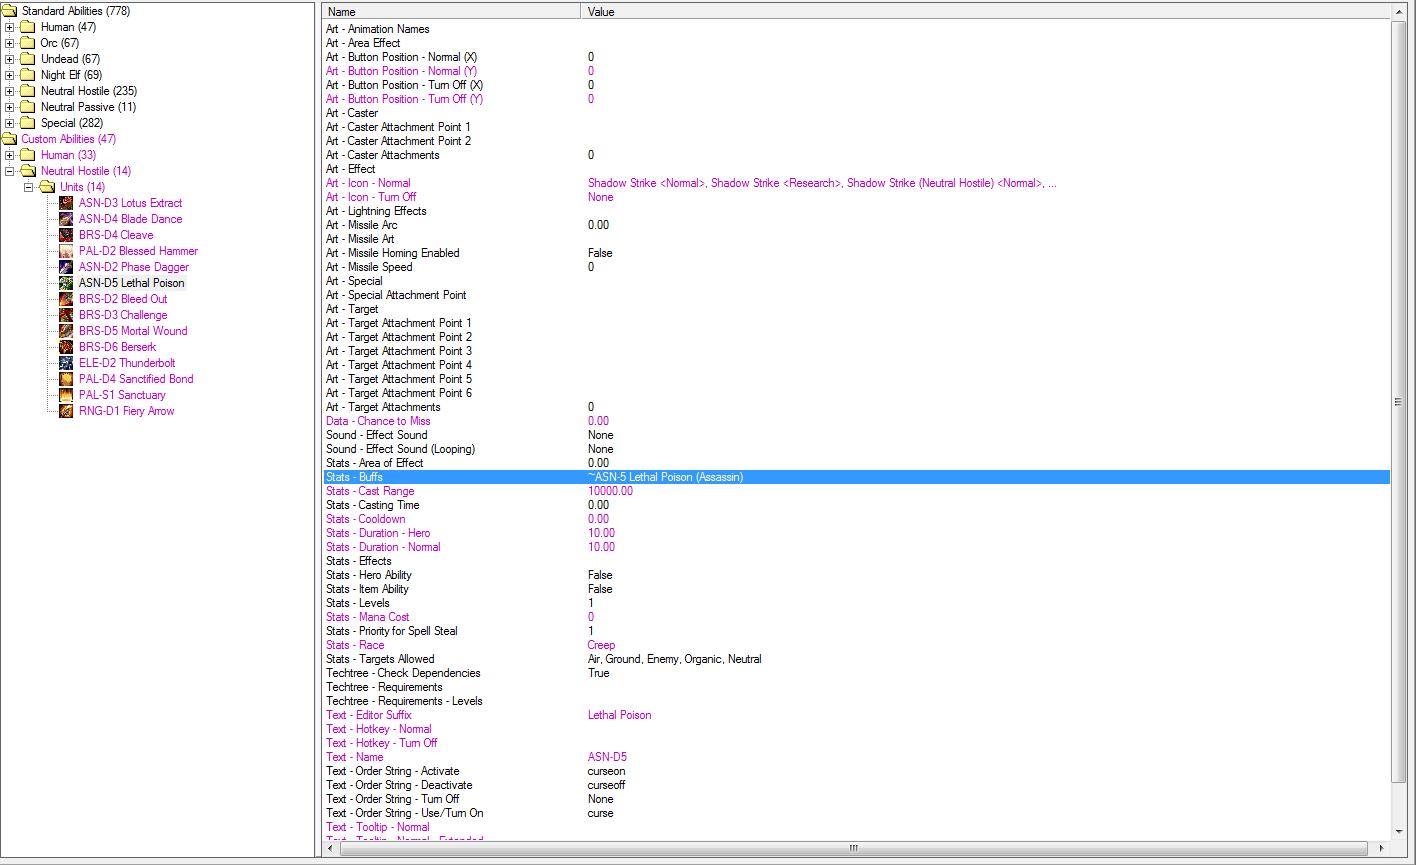The image size is (1416, 865).
Task: Select the Stats - Cast Range field row
Action: pyautogui.click(x=856, y=491)
